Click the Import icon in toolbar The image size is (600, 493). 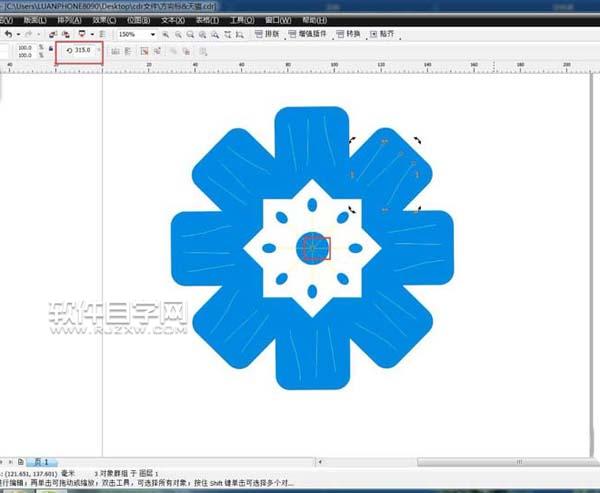coord(53,34)
